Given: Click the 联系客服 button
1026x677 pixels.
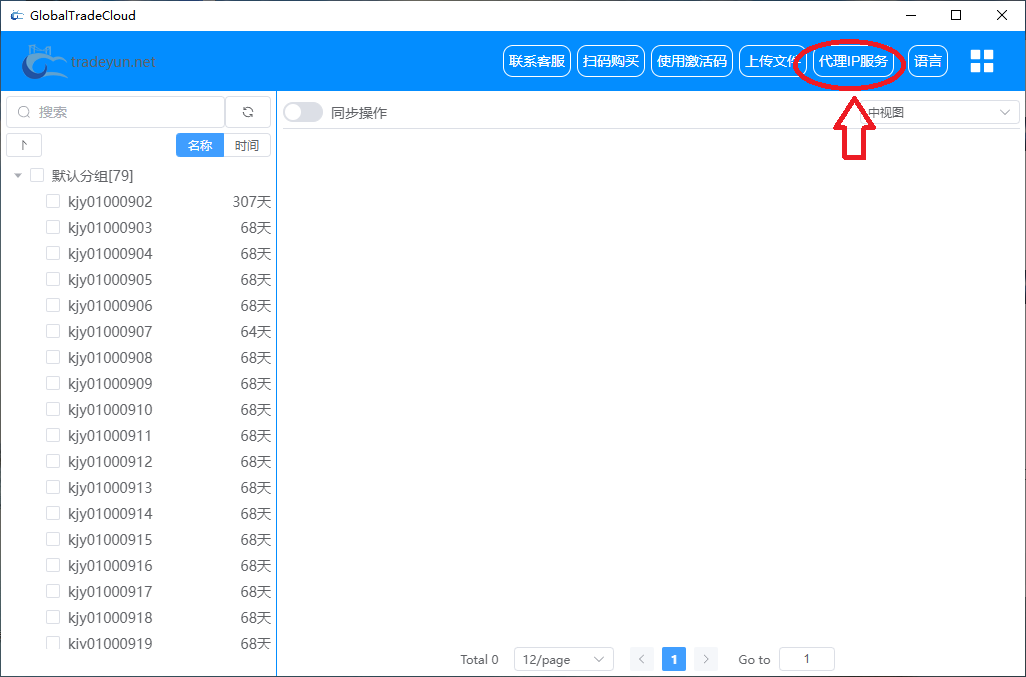Looking at the screenshot, I should 537,61.
